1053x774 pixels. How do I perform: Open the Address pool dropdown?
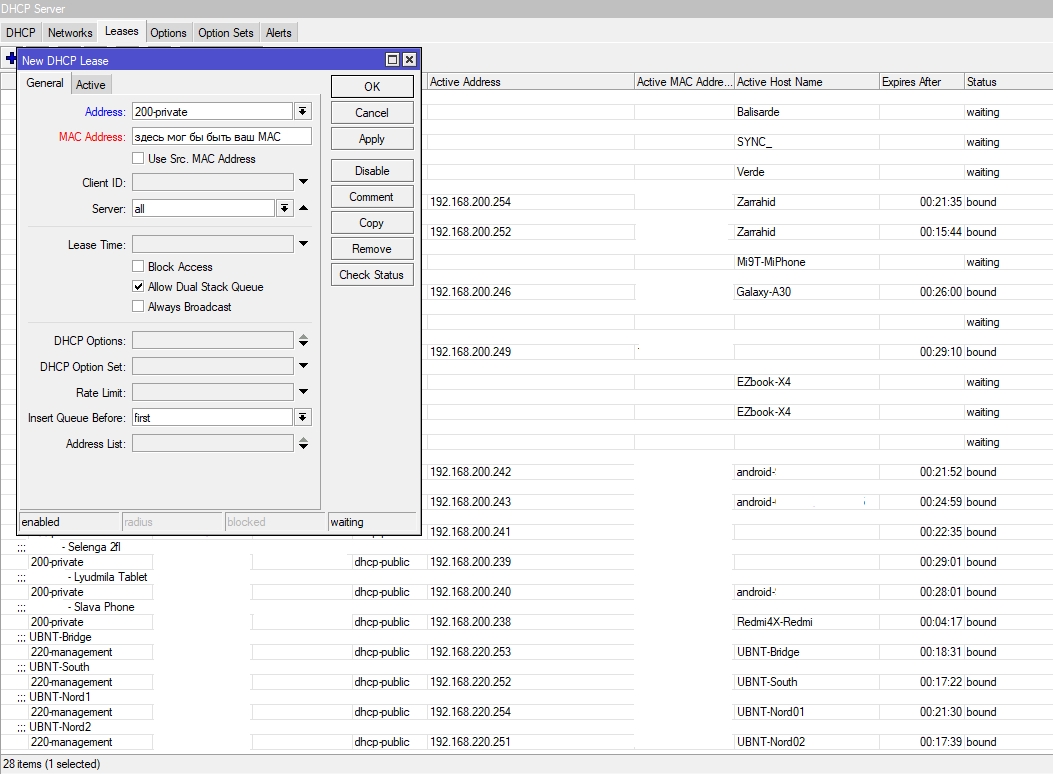[303, 111]
